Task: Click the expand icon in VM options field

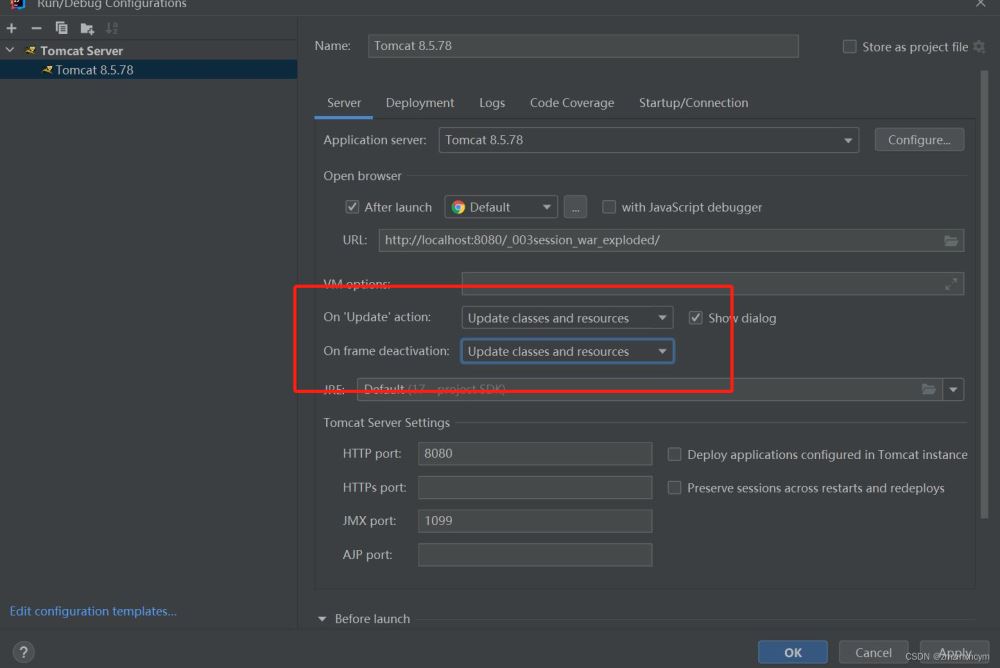Action: pyautogui.click(x=951, y=285)
